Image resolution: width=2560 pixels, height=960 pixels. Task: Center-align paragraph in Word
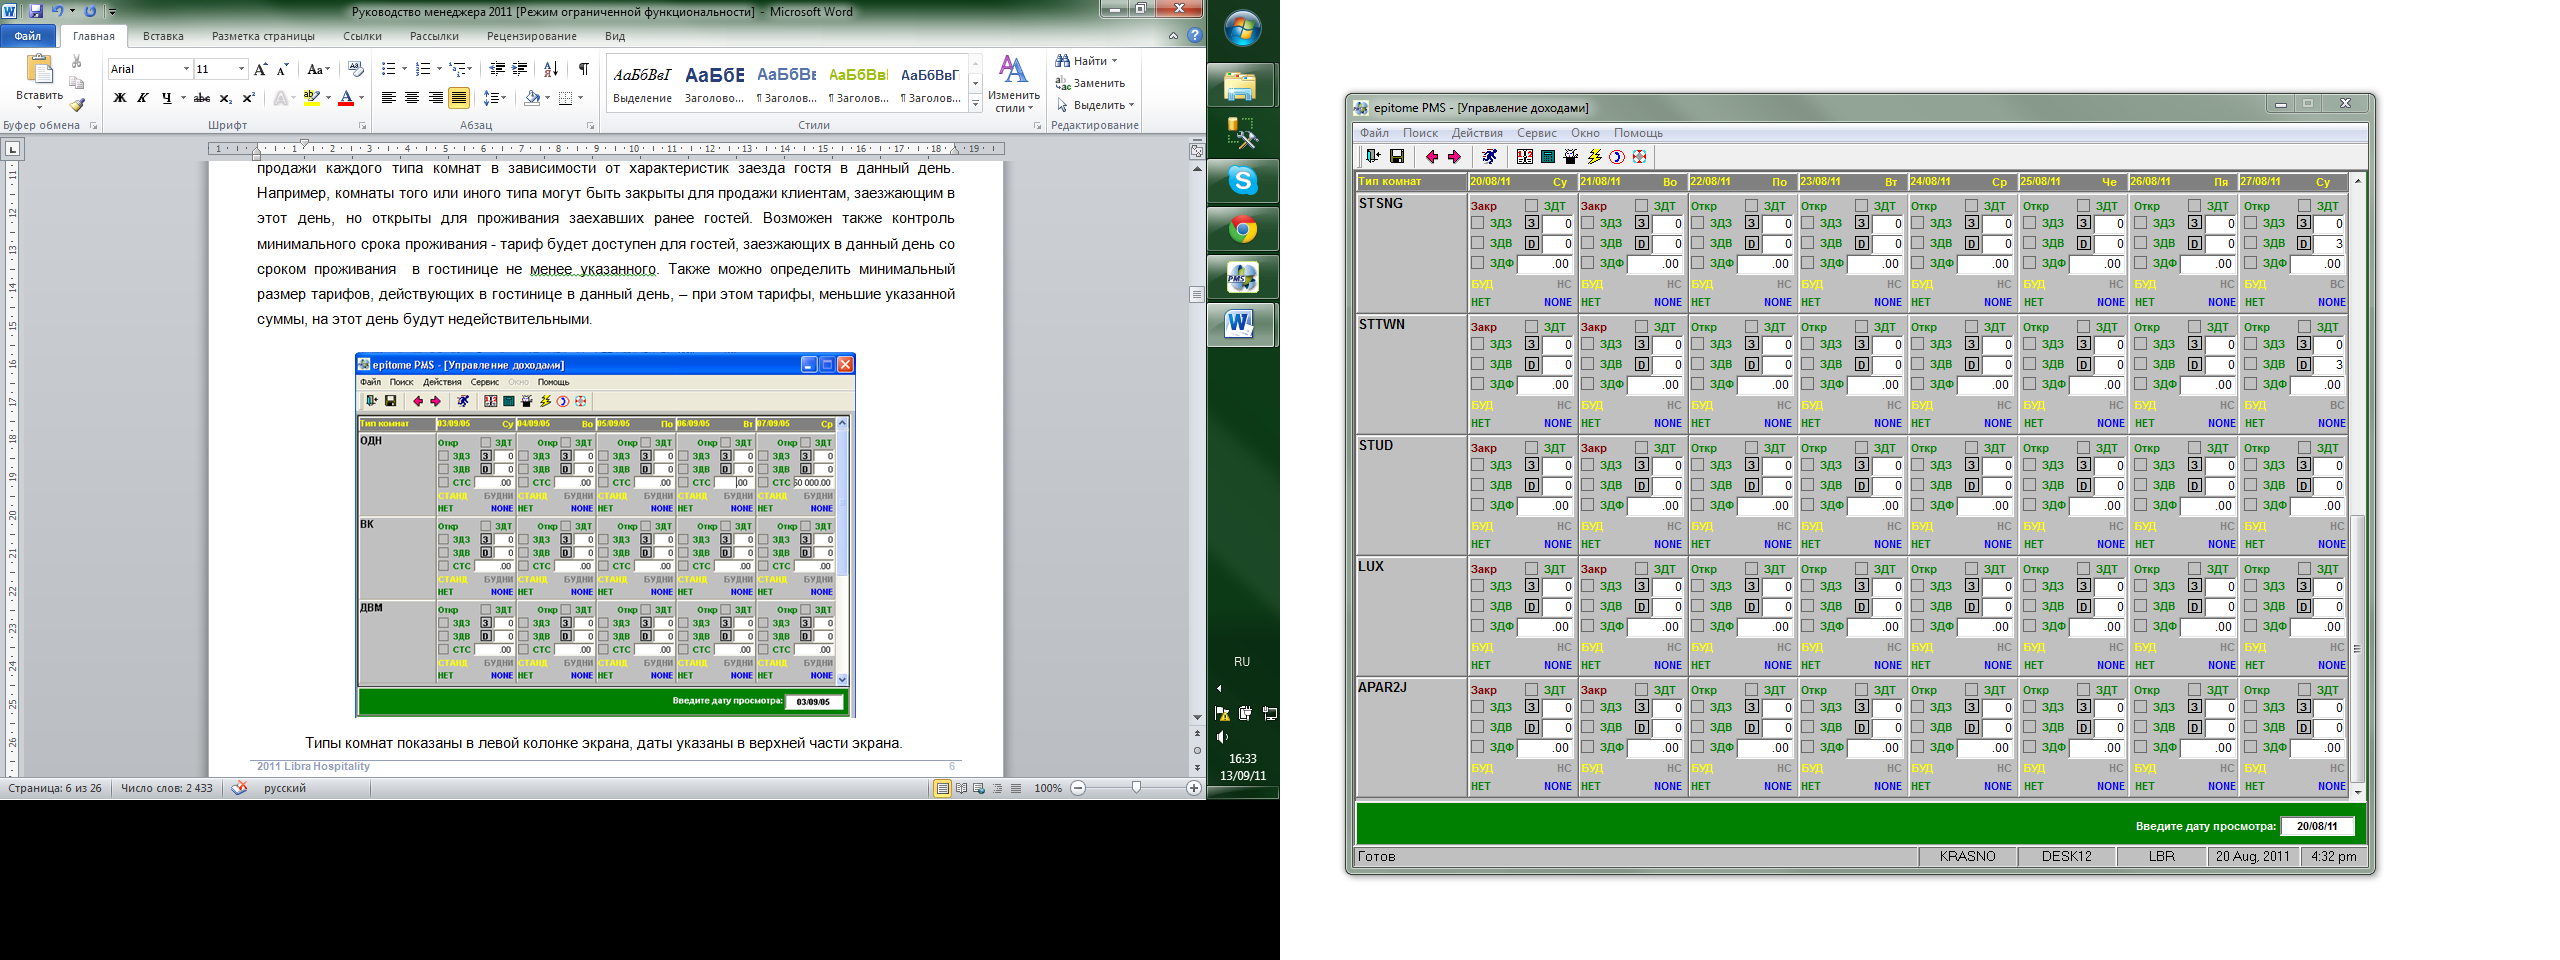pos(412,98)
